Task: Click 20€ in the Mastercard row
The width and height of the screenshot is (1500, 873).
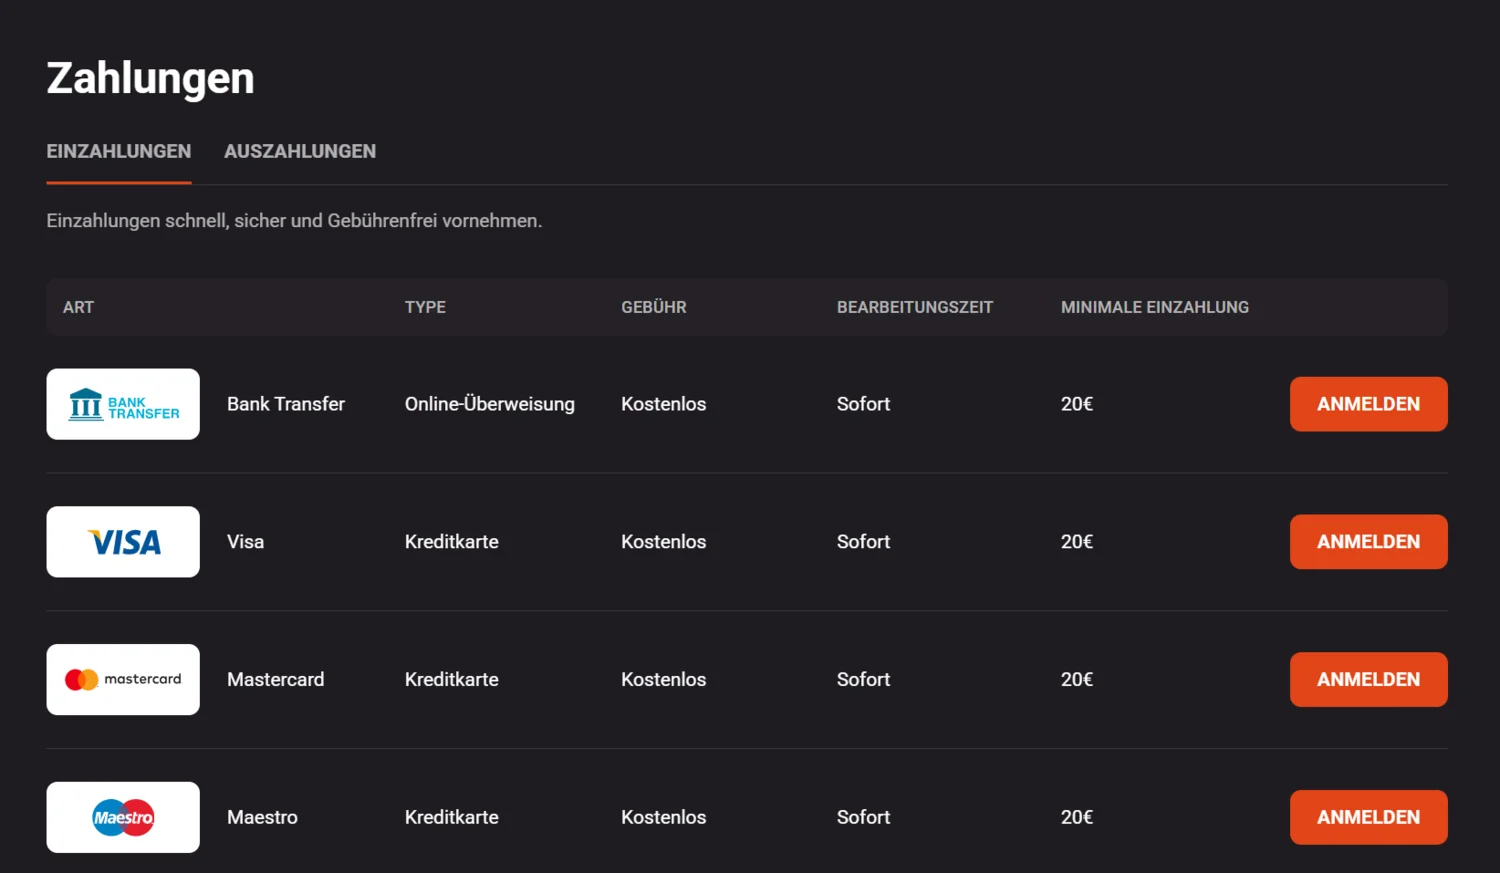Action: coord(1077,680)
